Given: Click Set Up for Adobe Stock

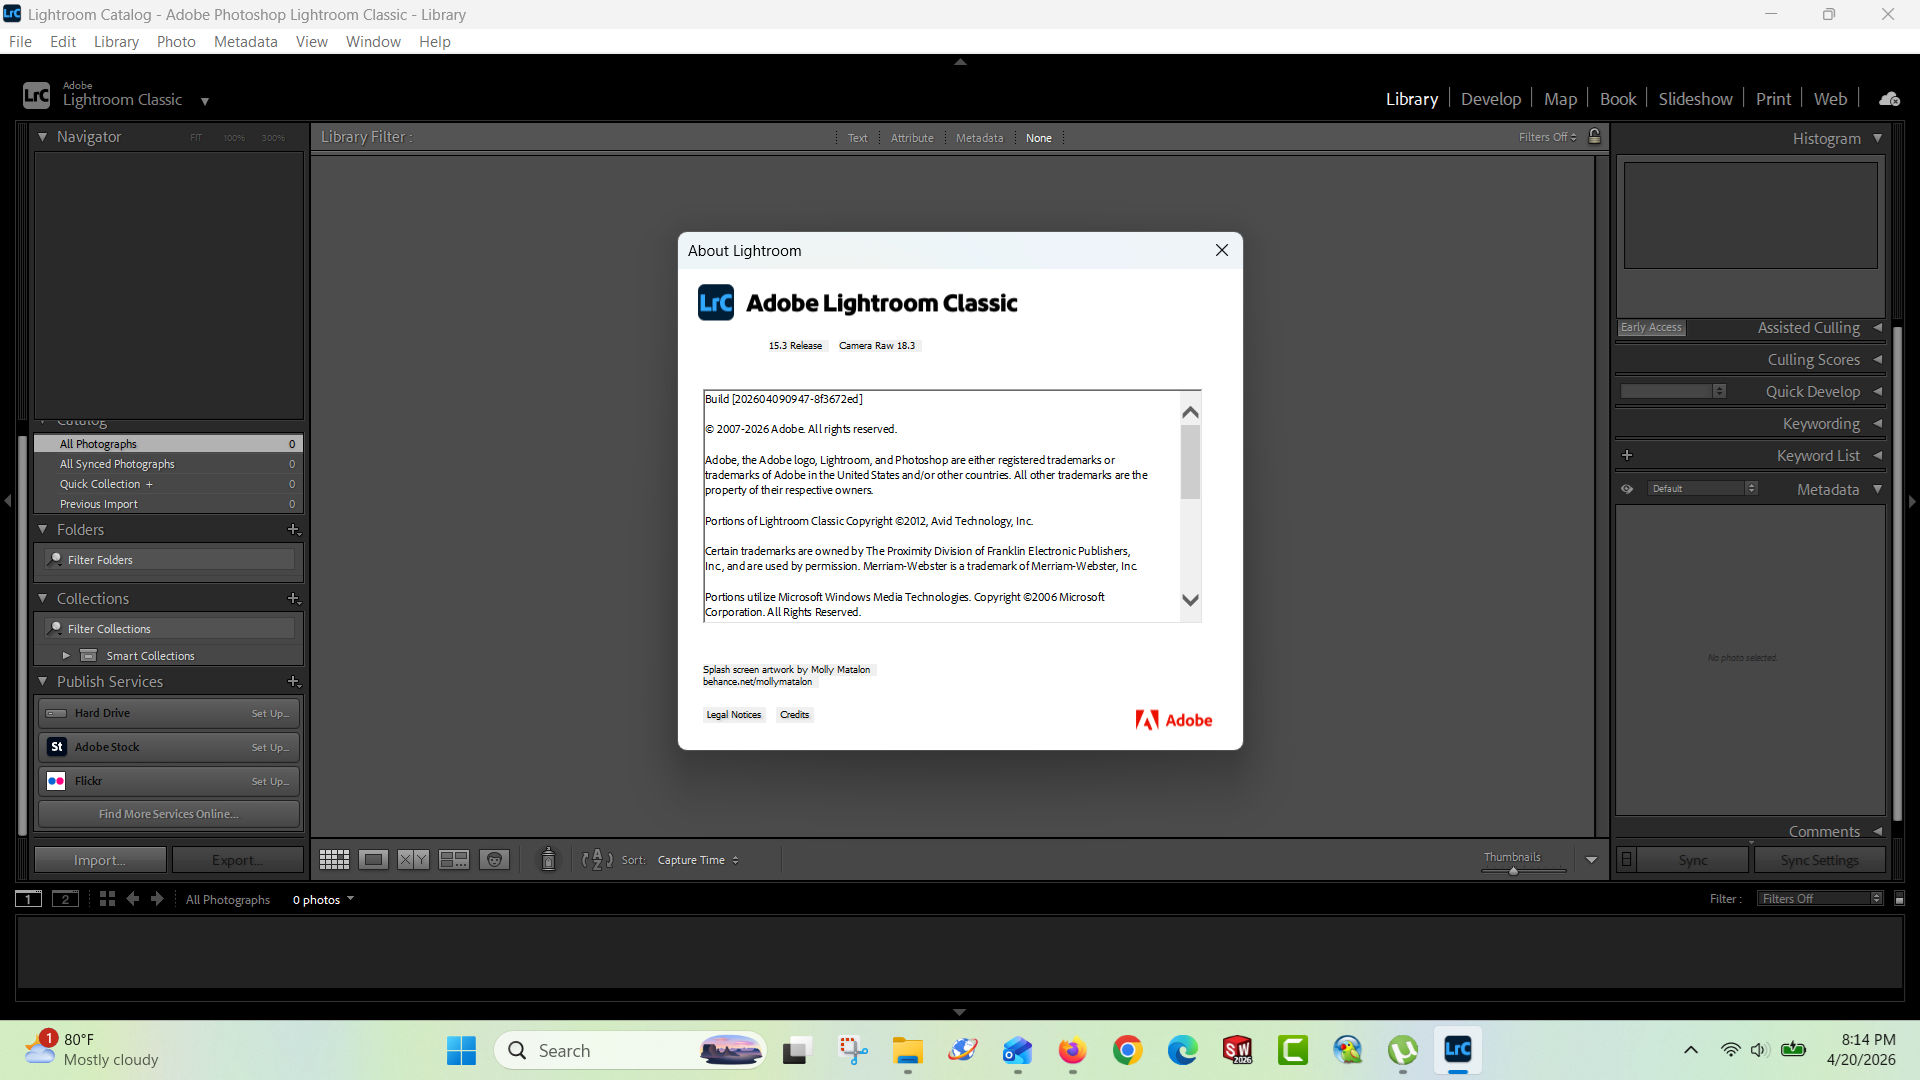Looking at the screenshot, I should tap(270, 747).
